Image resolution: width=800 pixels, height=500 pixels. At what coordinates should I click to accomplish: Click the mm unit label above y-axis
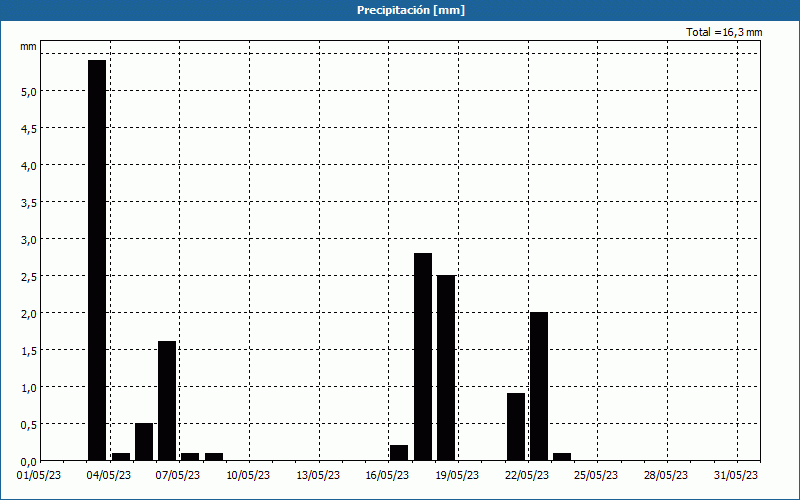click(28, 46)
